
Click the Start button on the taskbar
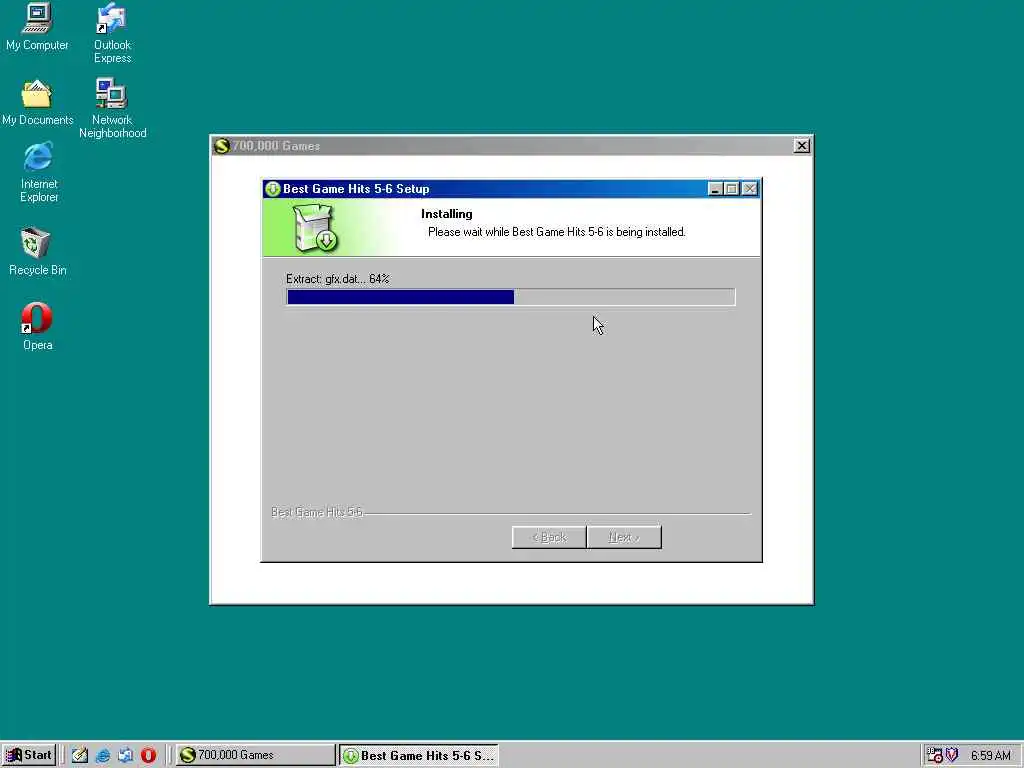coord(29,755)
